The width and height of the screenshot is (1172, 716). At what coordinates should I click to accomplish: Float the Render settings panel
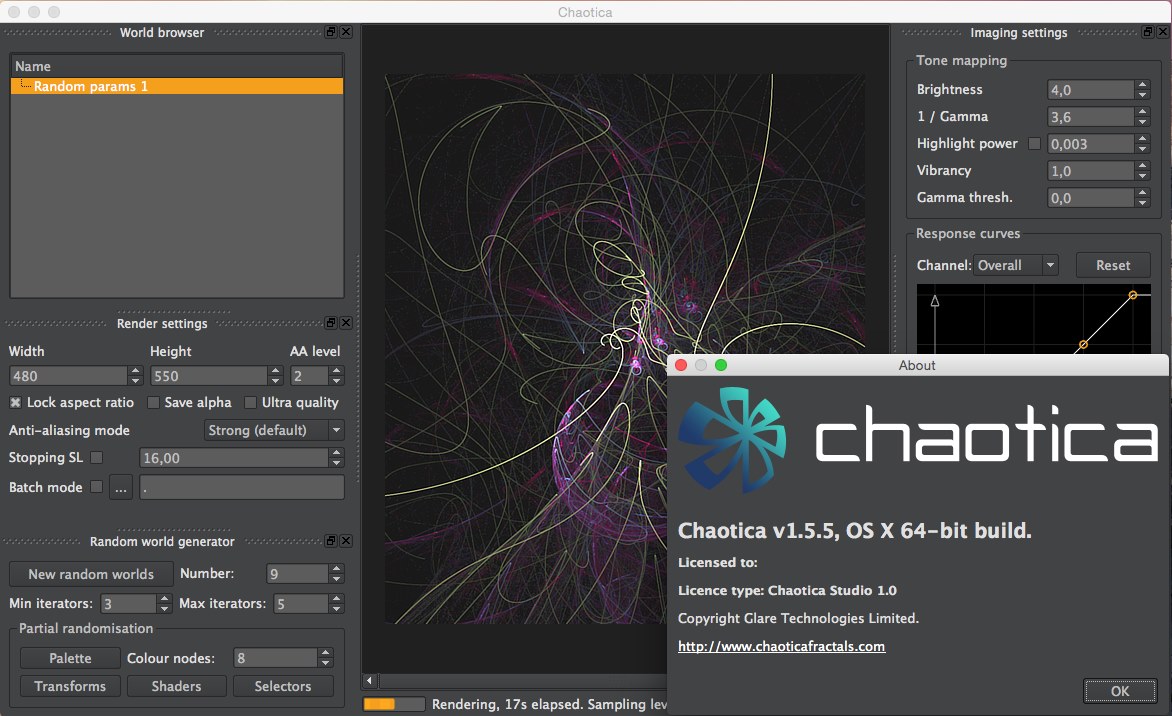click(x=331, y=323)
